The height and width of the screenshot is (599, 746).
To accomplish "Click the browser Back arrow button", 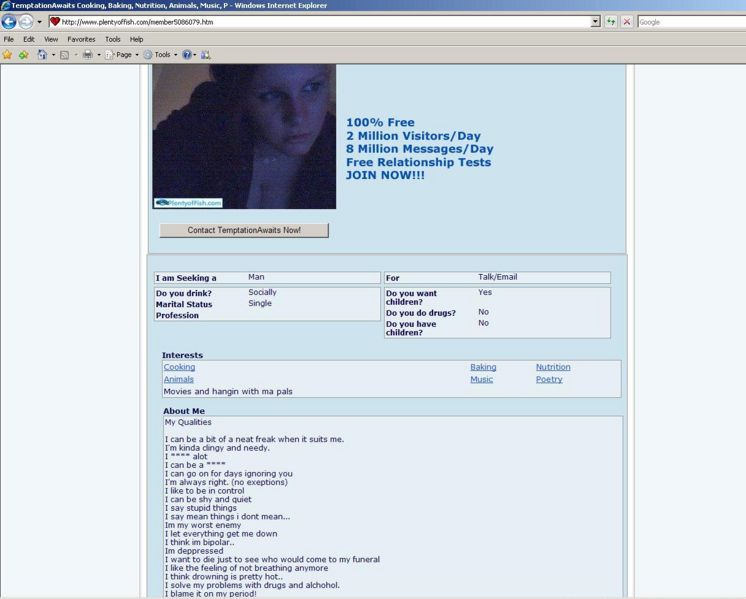I will (x=10, y=21).
